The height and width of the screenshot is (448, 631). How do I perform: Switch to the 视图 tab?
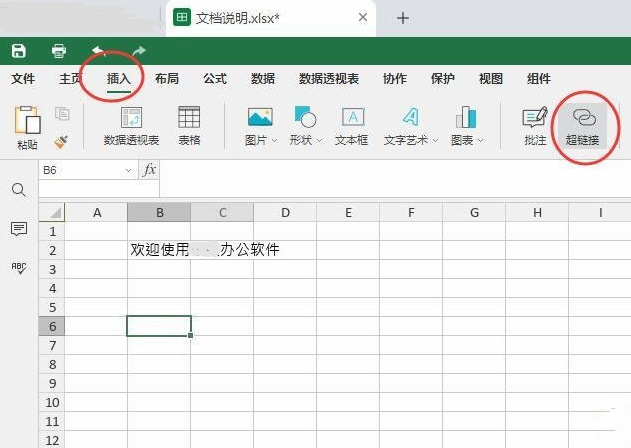[491, 79]
